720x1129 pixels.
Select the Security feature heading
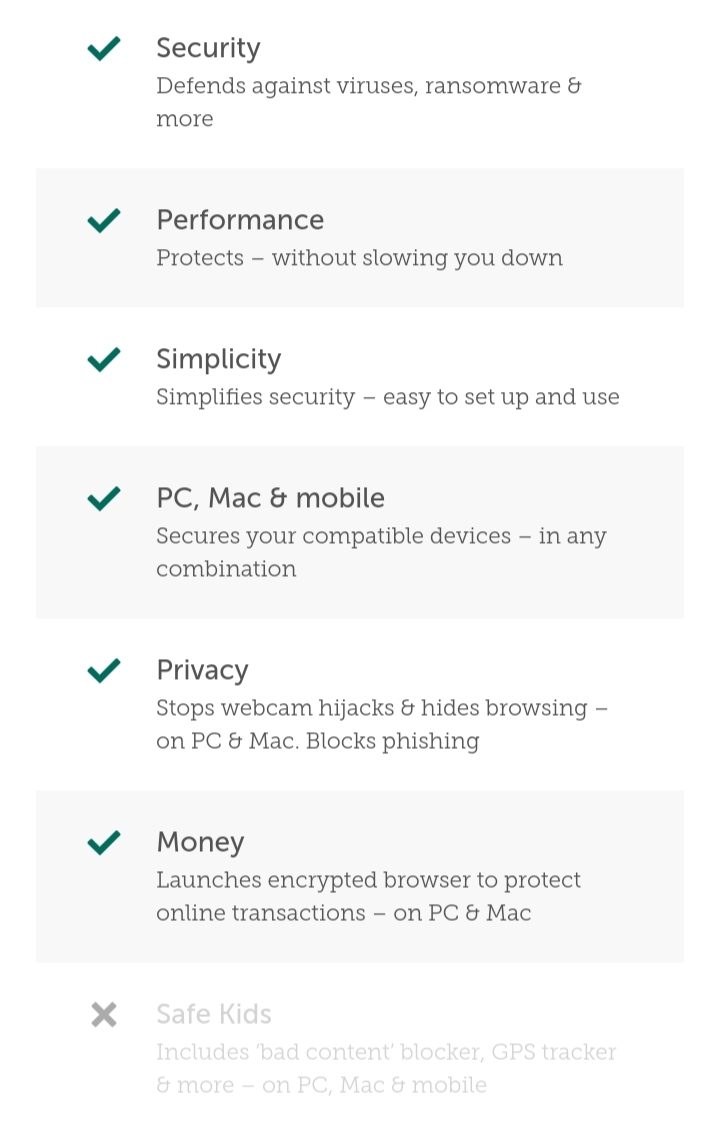[208, 48]
